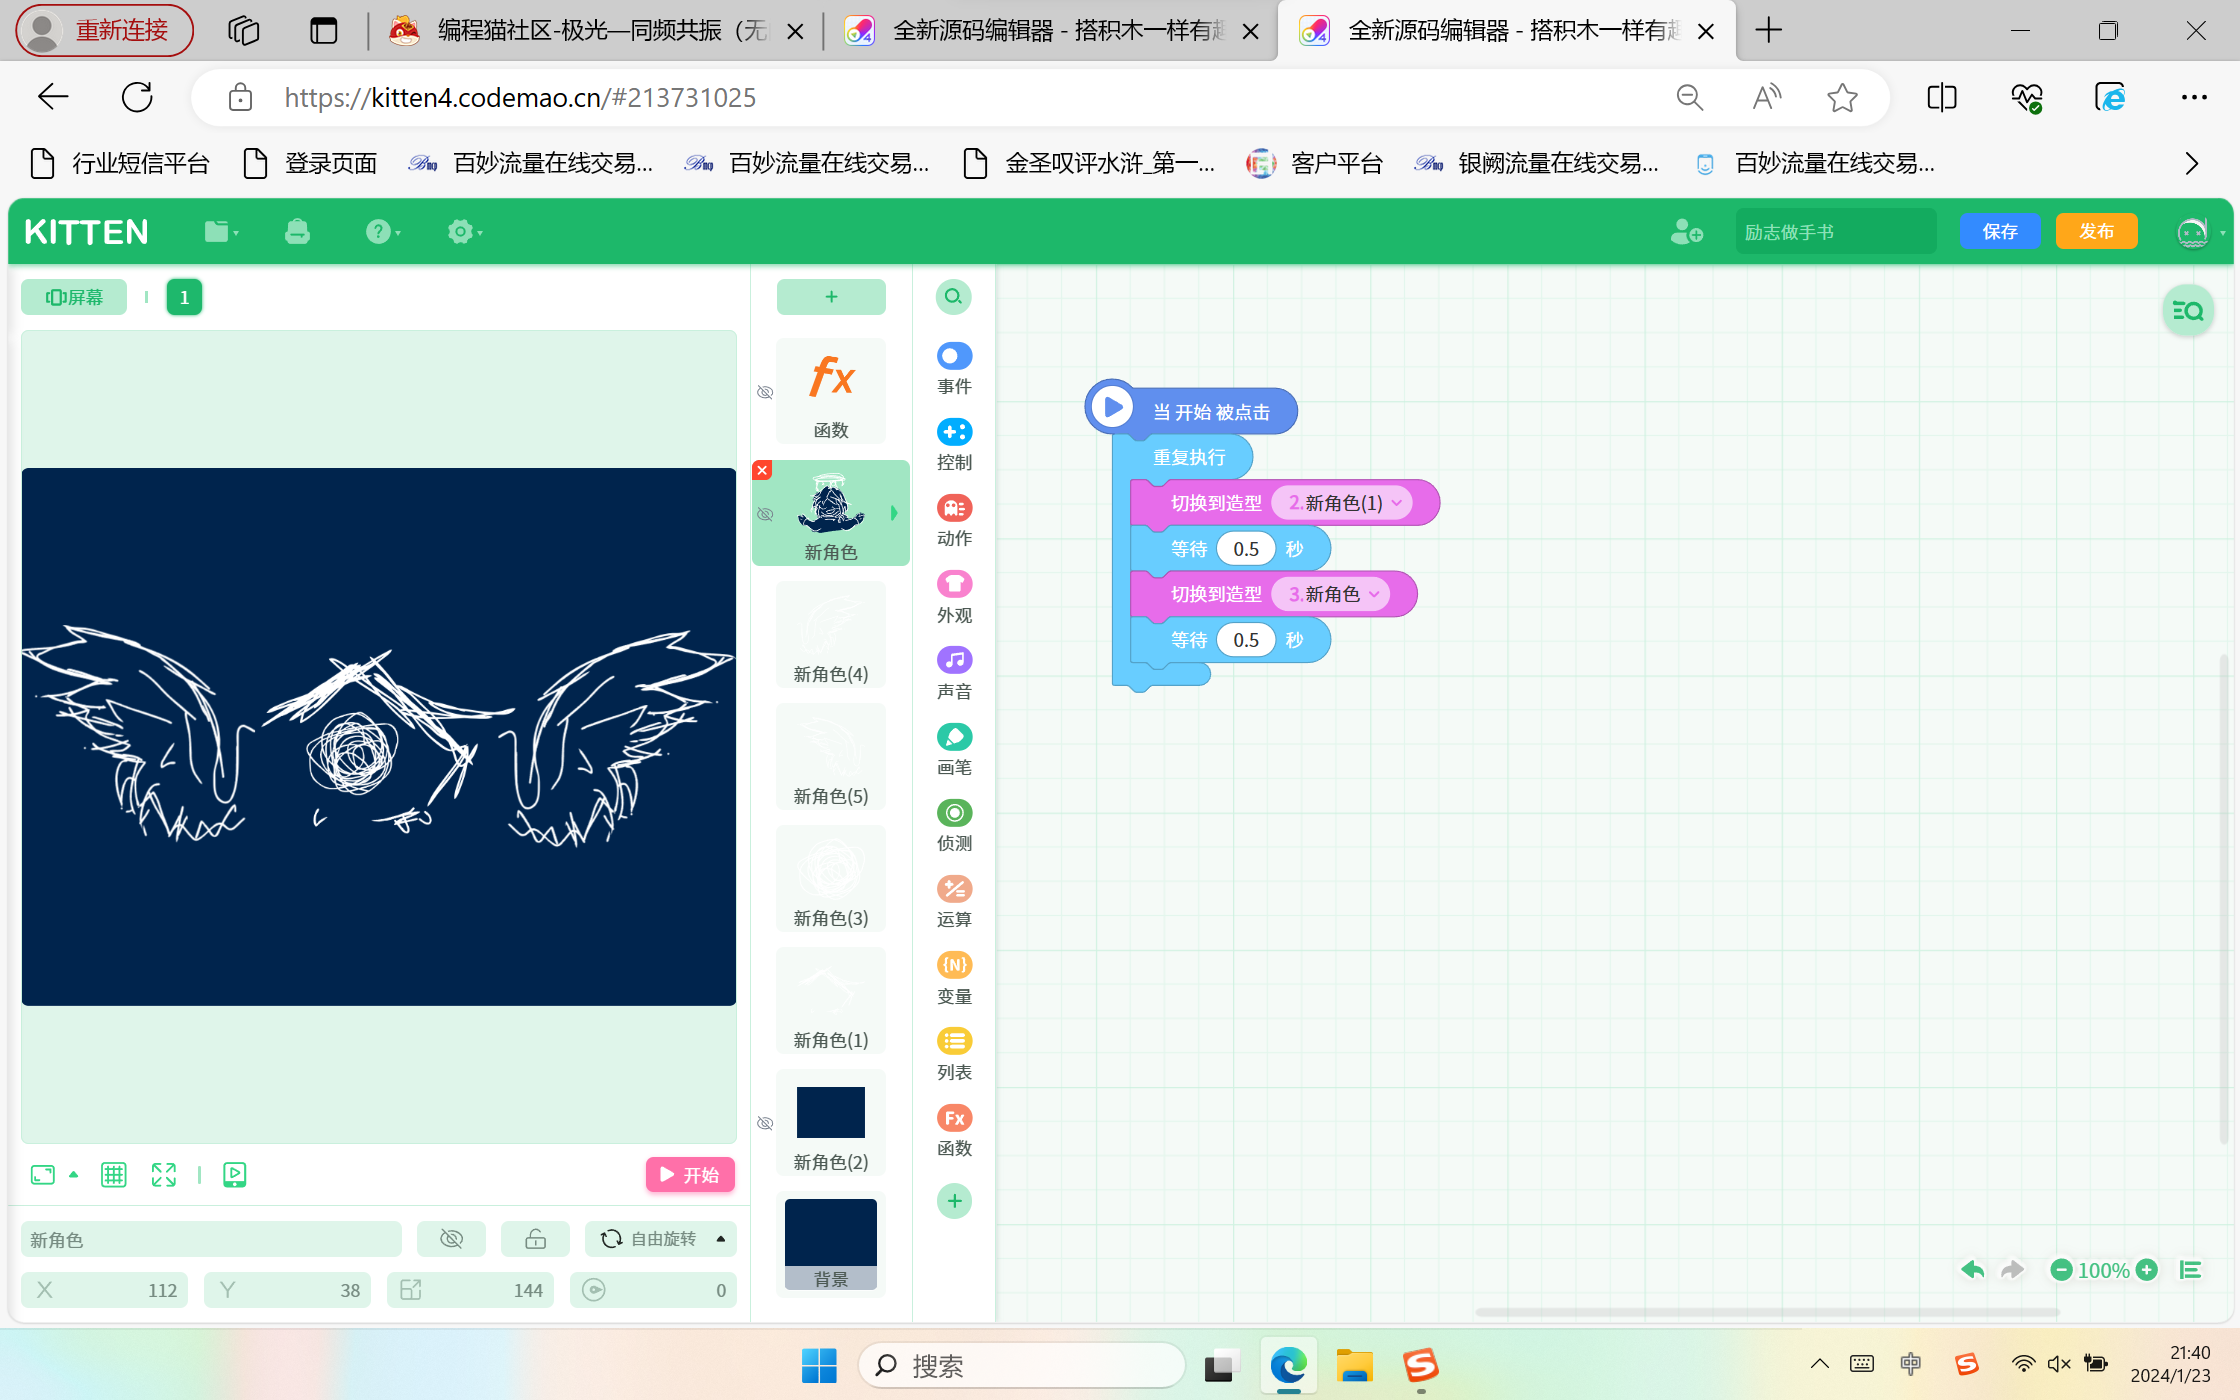Edit the sprite name field 新角色
The width and height of the screenshot is (2240, 1400).
click(x=211, y=1240)
